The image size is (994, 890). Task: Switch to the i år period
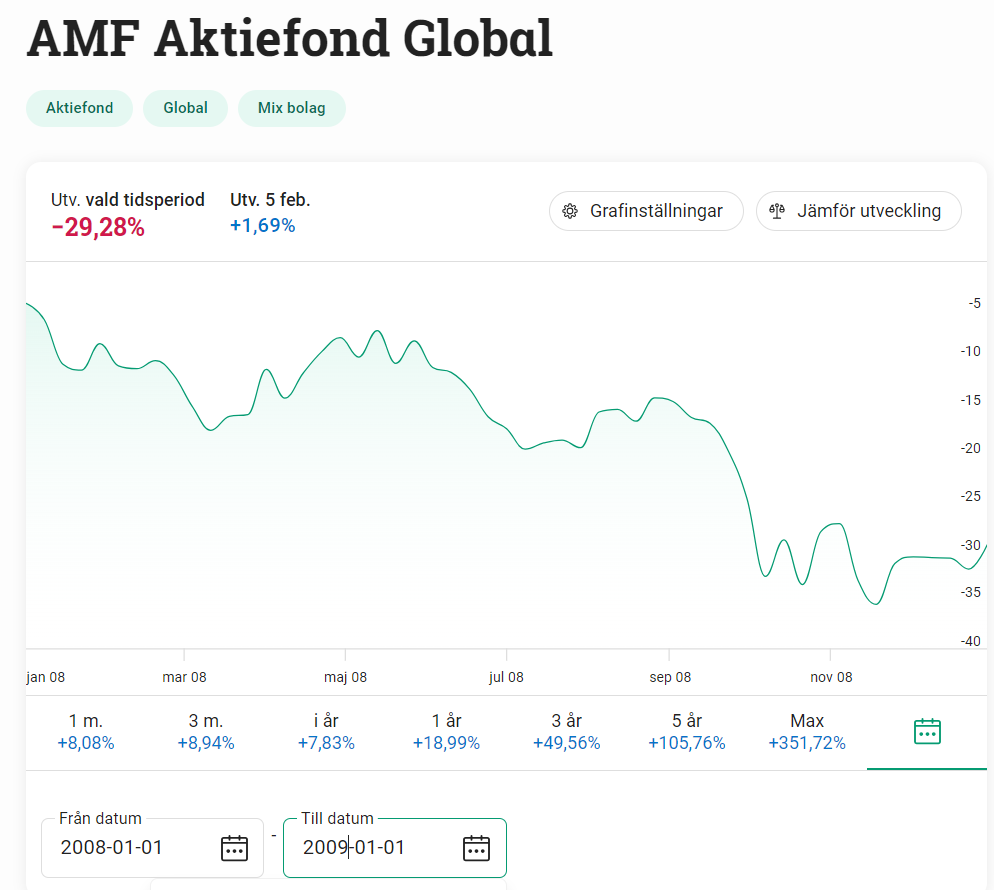326,732
